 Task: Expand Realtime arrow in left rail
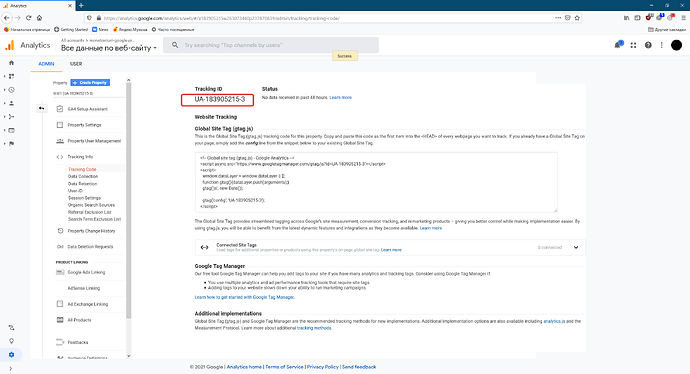click(x=5, y=90)
